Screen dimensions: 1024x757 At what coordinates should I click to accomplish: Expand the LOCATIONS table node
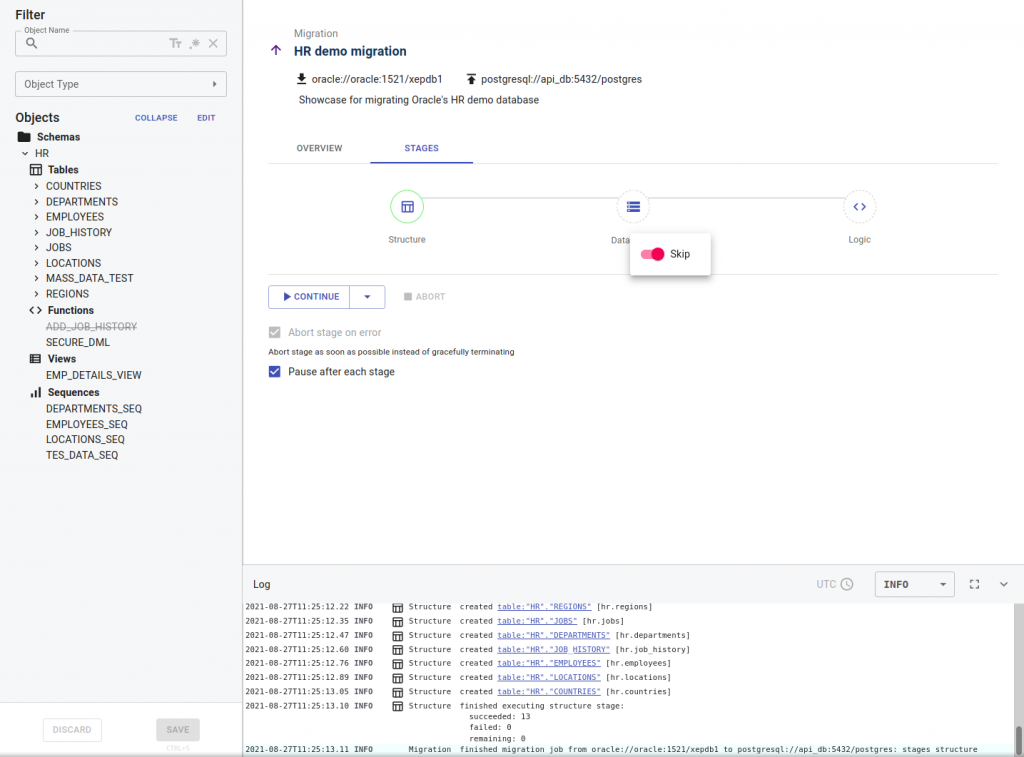(x=37, y=263)
